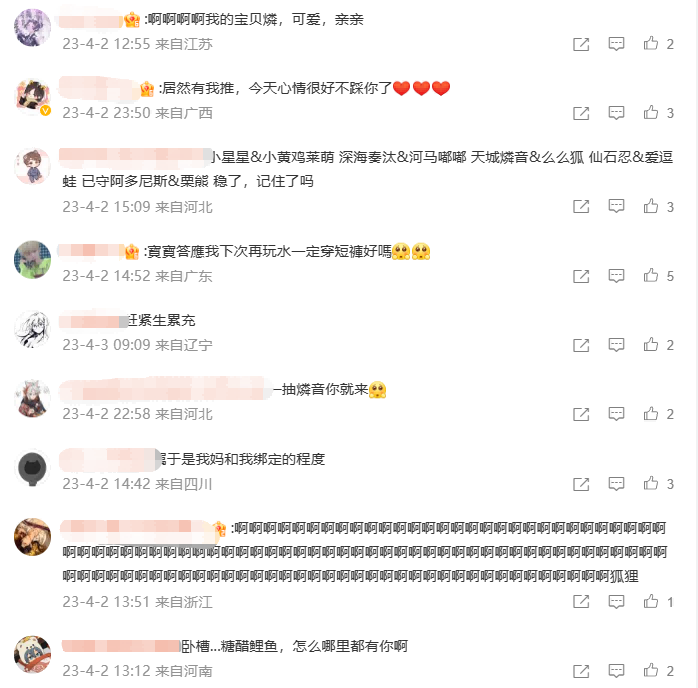The width and height of the screenshot is (698, 688).
Task: Like the comment from 广东 with 5 likes
Action: point(651,276)
